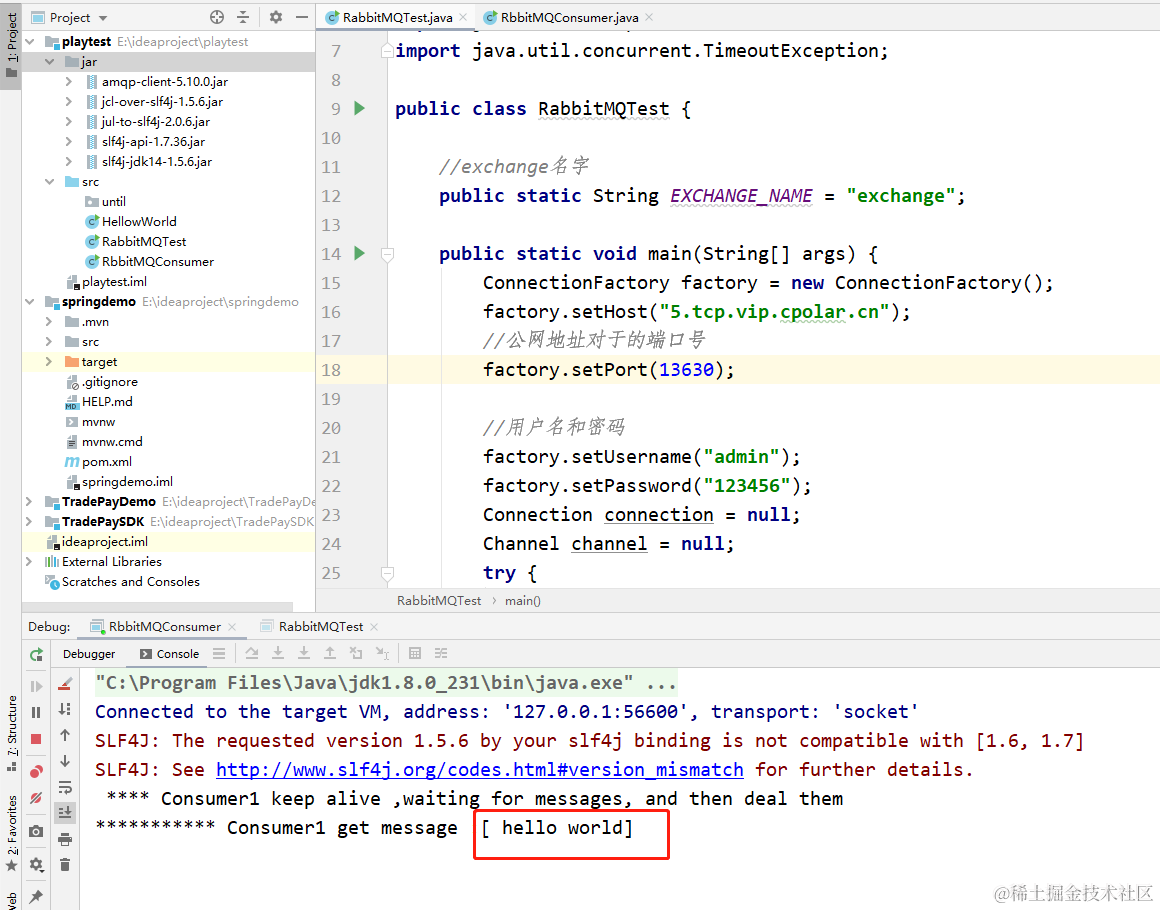Image resolution: width=1160 pixels, height=910 pixels.
Task: Open the Favorites tool window
Action: click(x=11, y=834)
